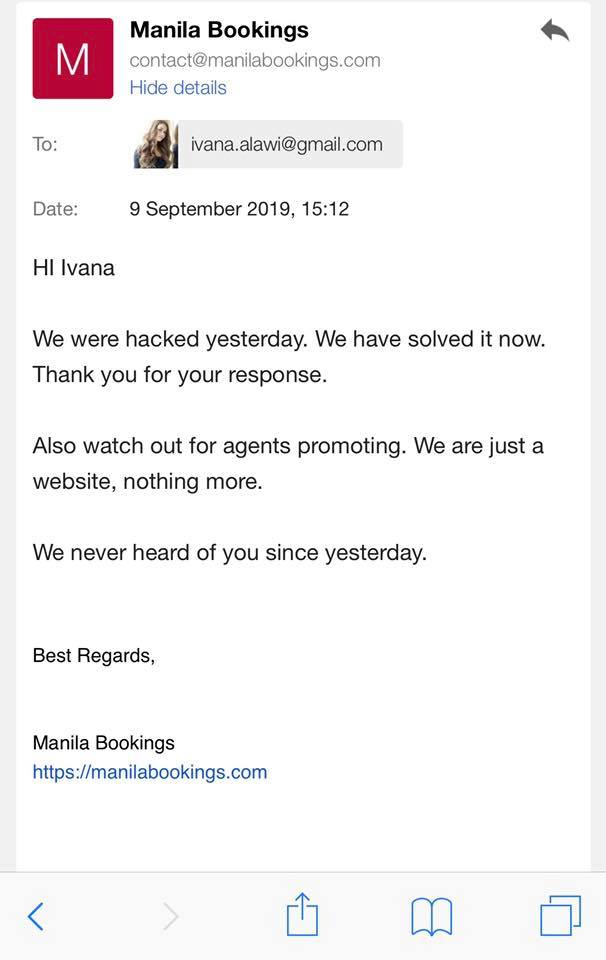Image resolution: width=606 pixels, height=960 pixels.
Task: Open the share sheet icon
Action: coord(302,914)
